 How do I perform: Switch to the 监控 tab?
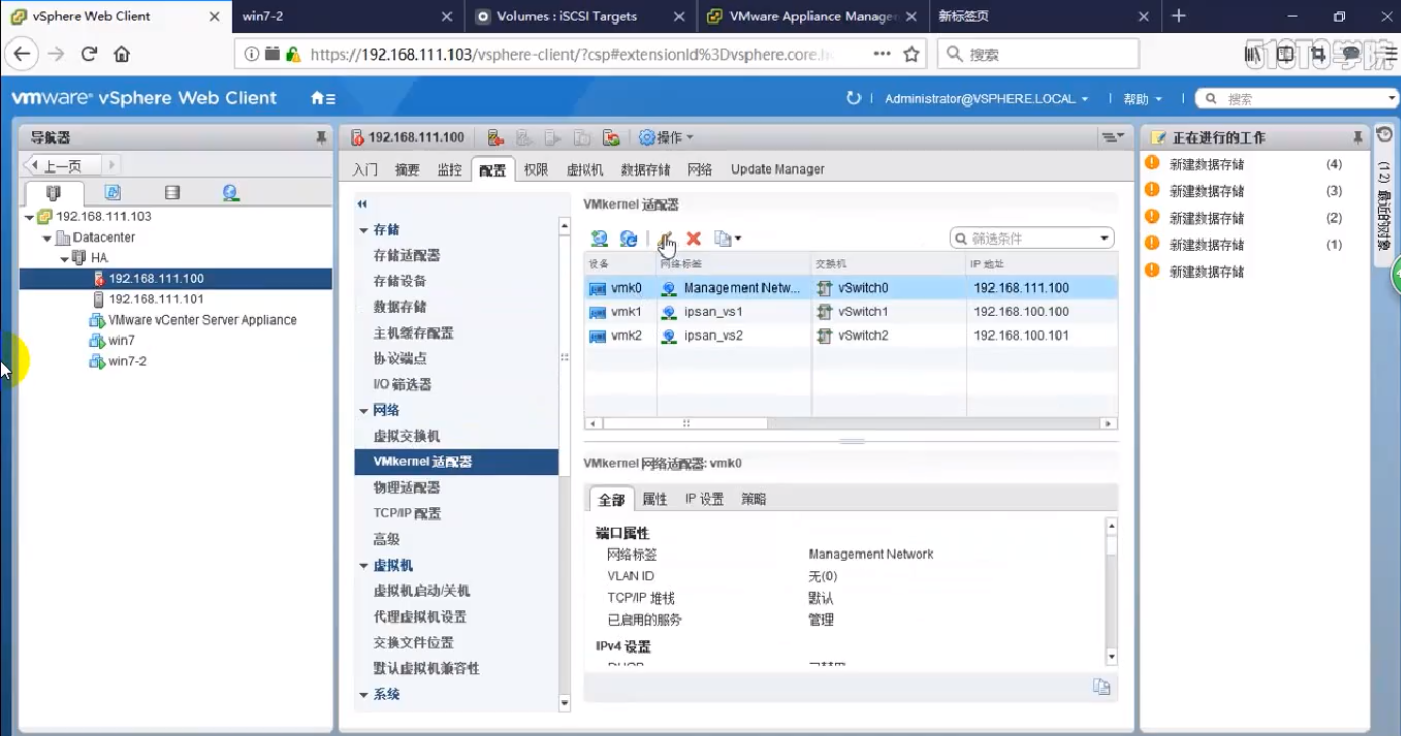449,170
